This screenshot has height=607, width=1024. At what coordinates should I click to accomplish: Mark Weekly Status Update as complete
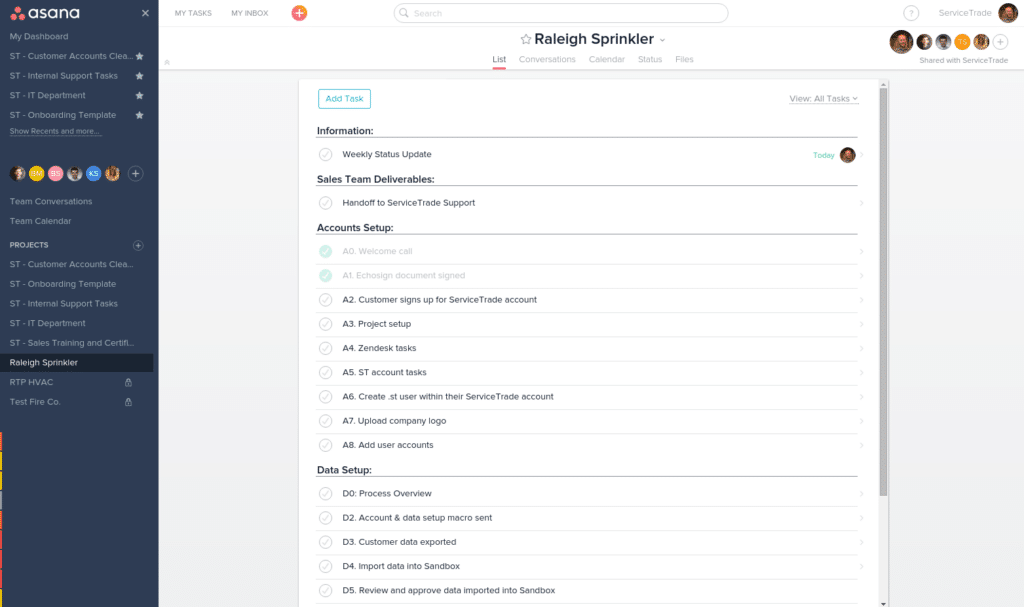(x=325, y=155)
